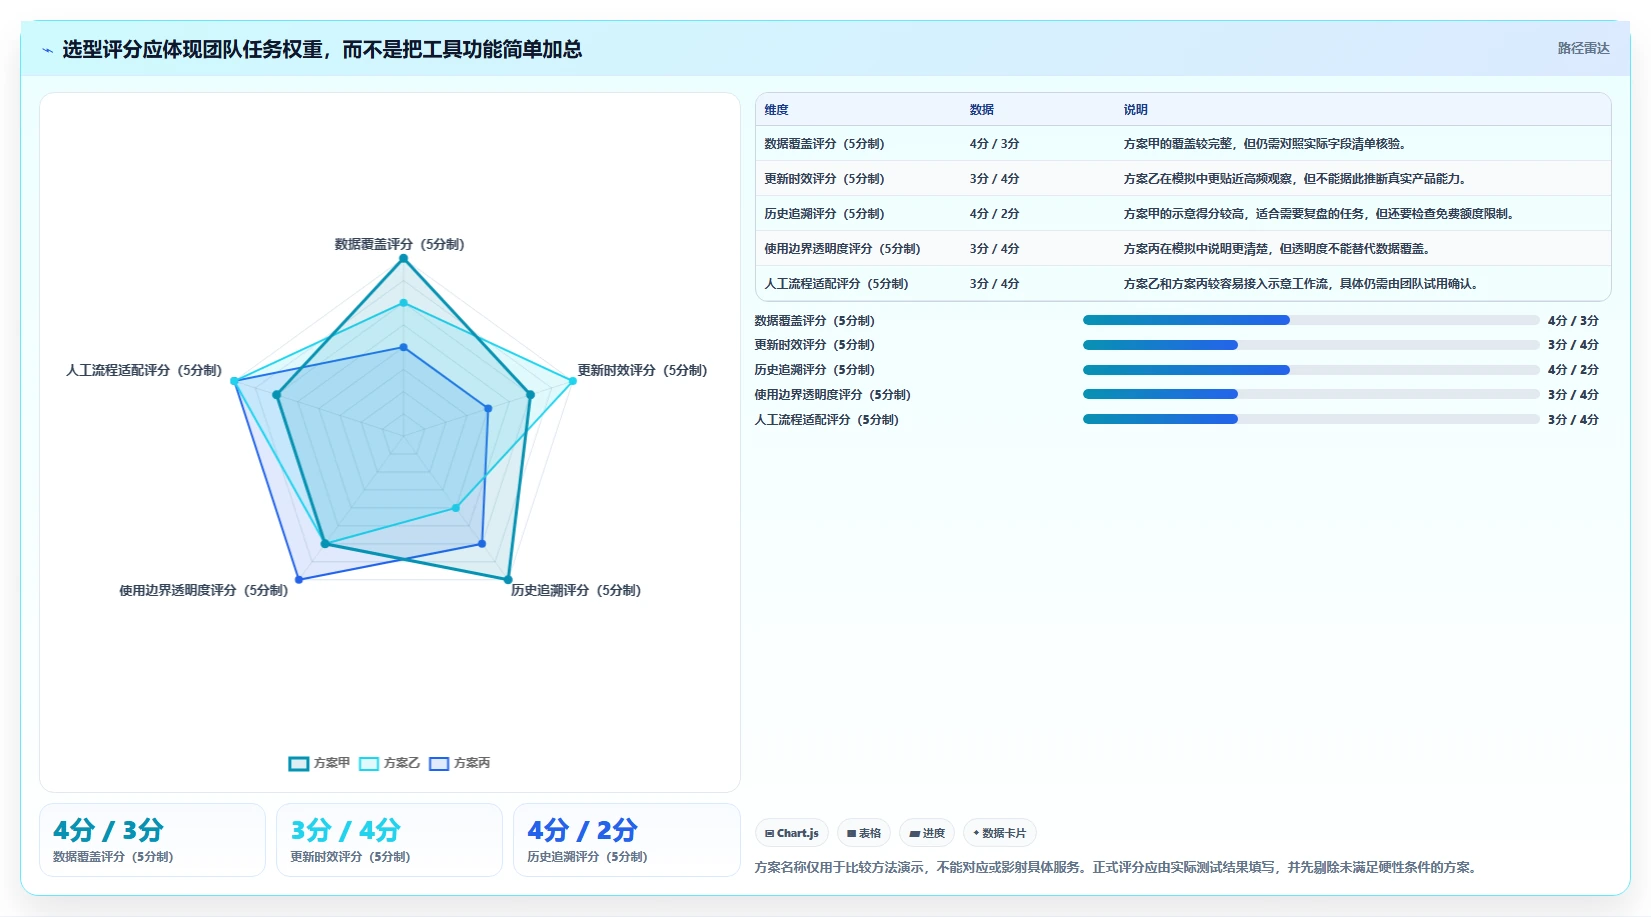Click 方案乙 data point at 更新时效评分 vertex
This screenshot has height=917, width=1651.
[573, 381]
